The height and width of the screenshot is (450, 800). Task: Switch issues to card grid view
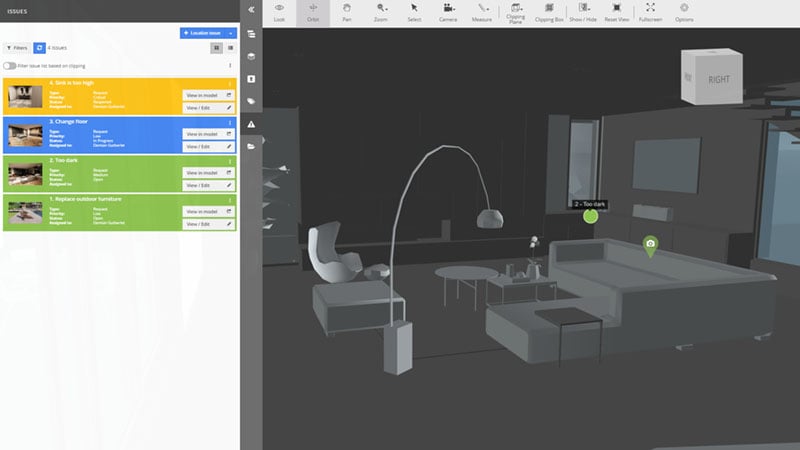216,48
